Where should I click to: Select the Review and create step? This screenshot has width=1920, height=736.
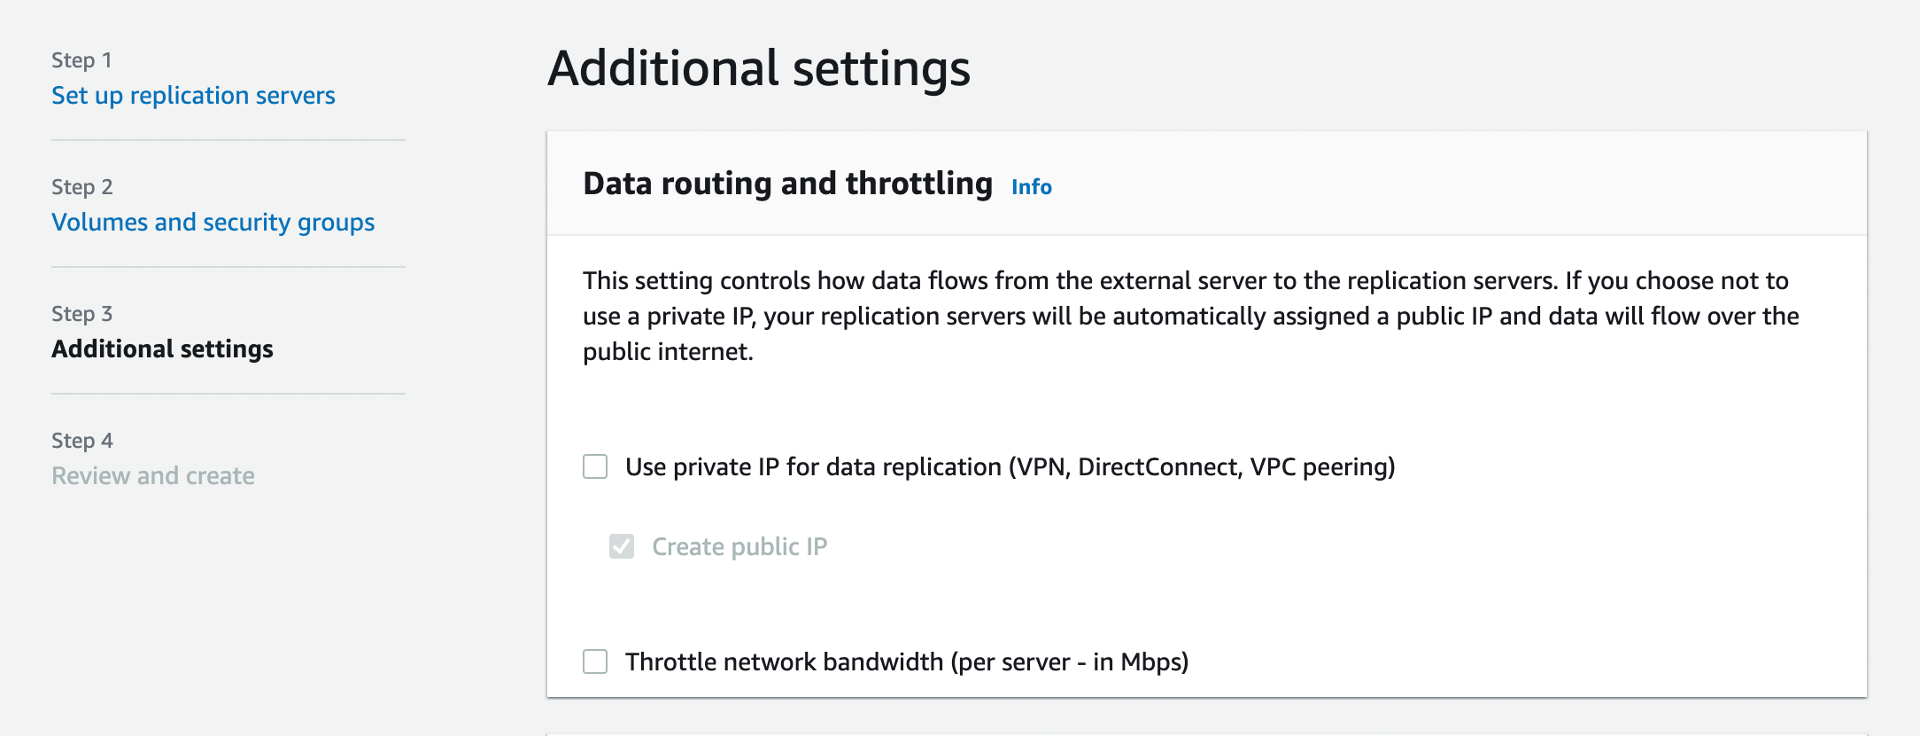[x=153, y=476]
